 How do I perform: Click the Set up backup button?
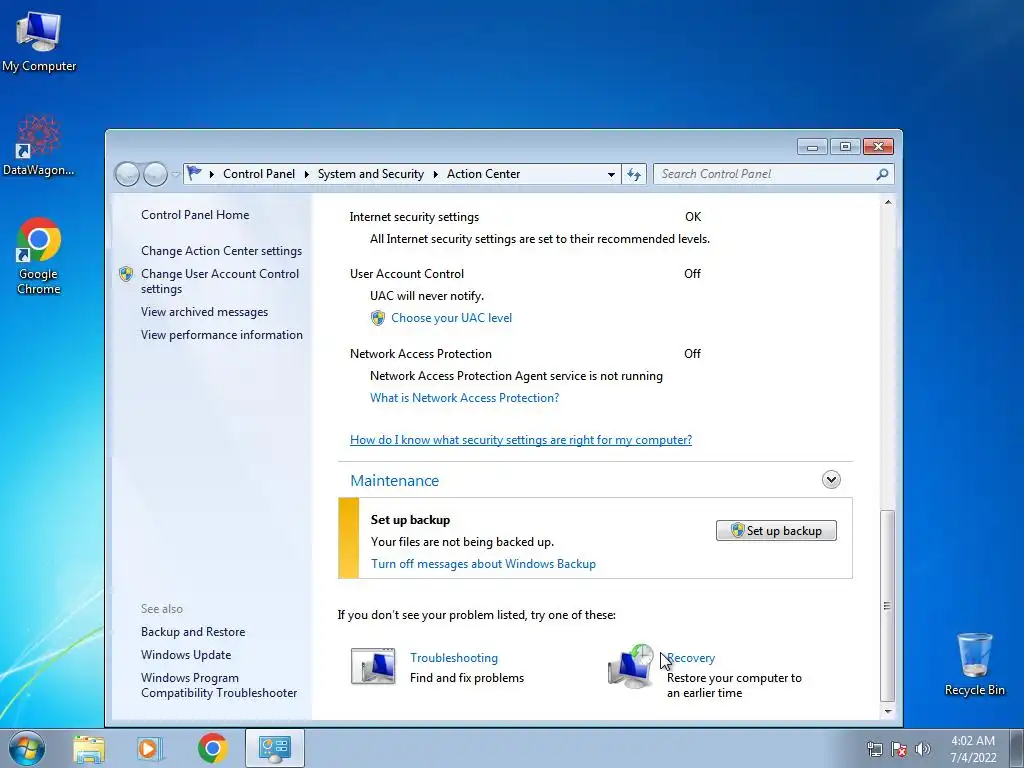(x=776, y=530)
